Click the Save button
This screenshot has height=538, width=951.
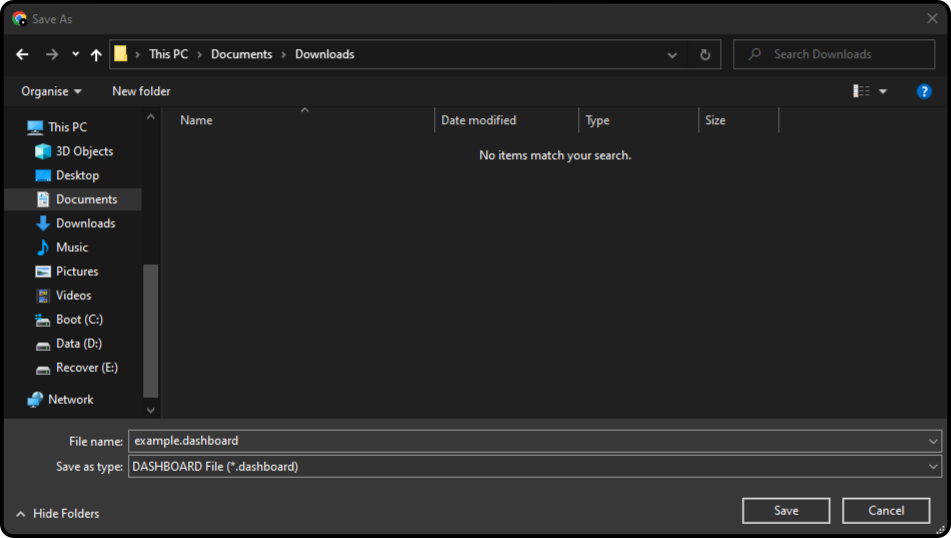pos(786,511)
